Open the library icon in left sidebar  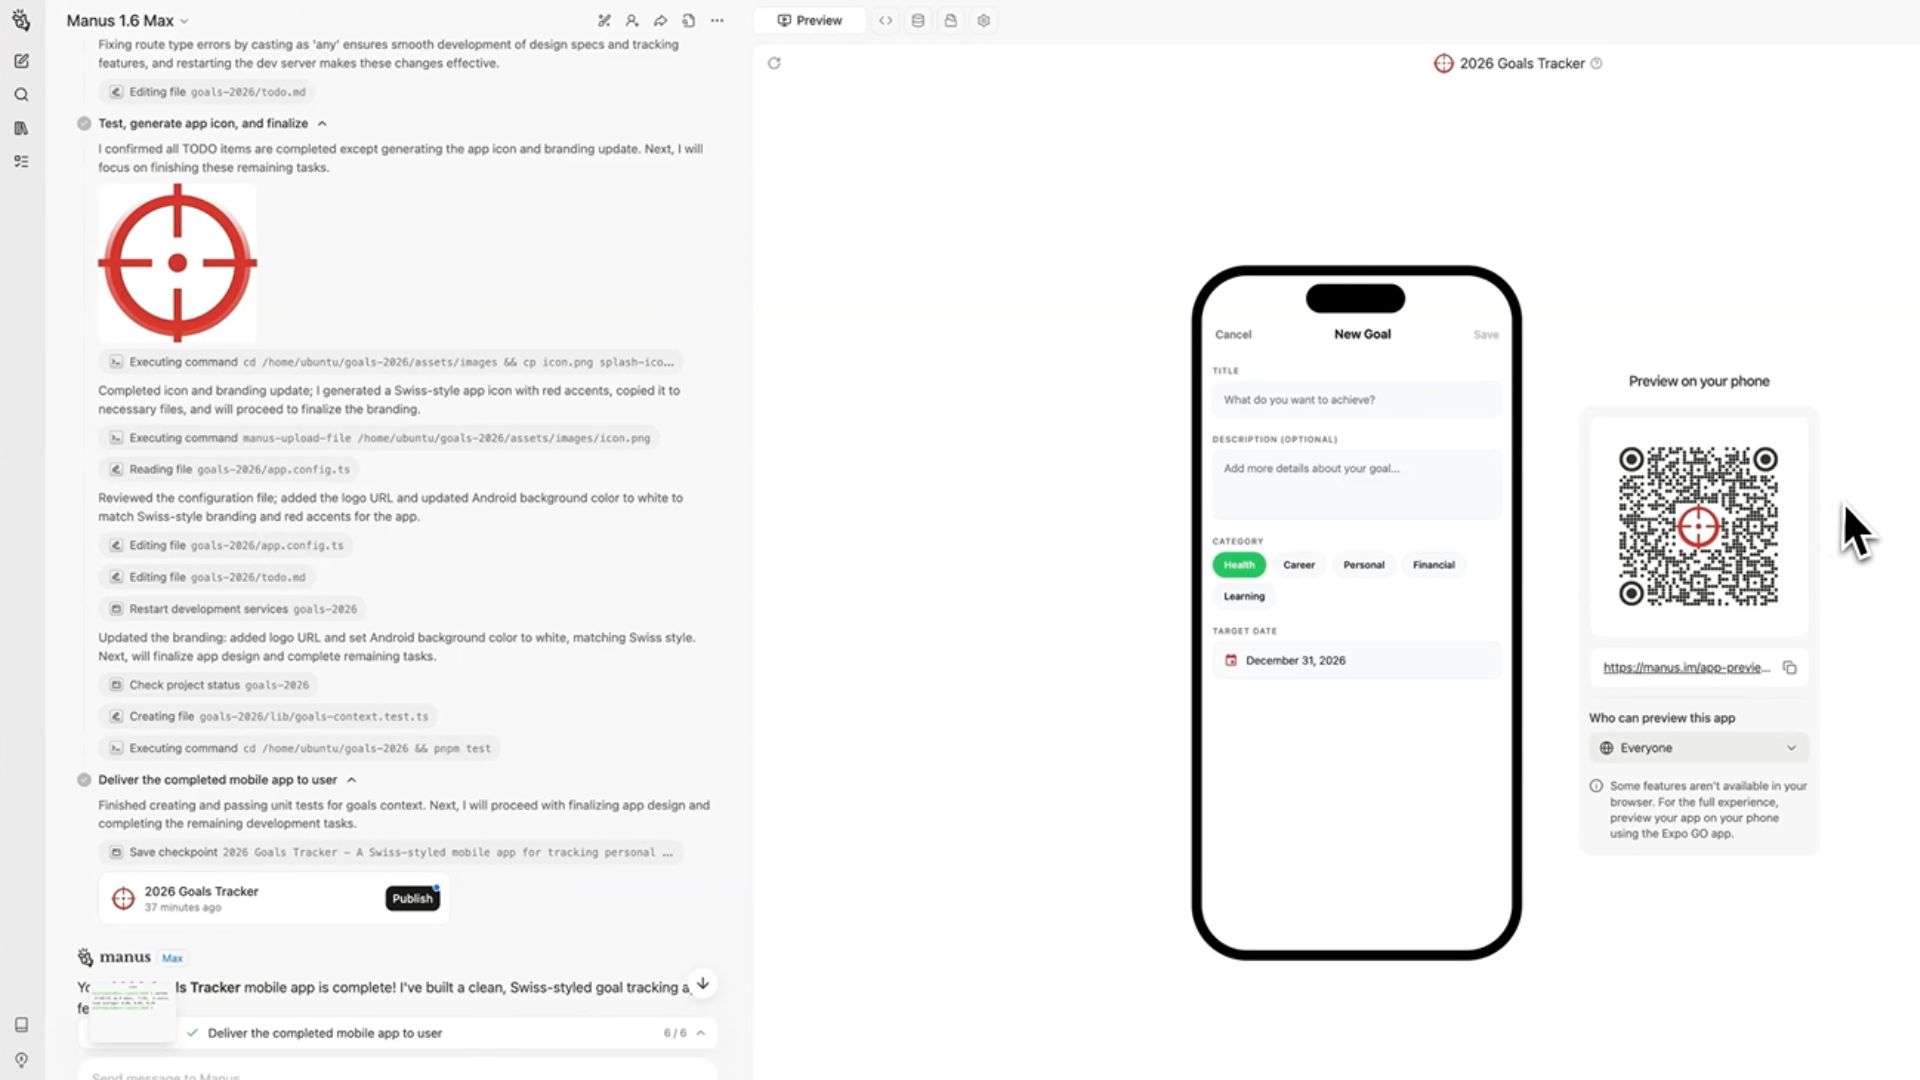click(x=21, y=128)
